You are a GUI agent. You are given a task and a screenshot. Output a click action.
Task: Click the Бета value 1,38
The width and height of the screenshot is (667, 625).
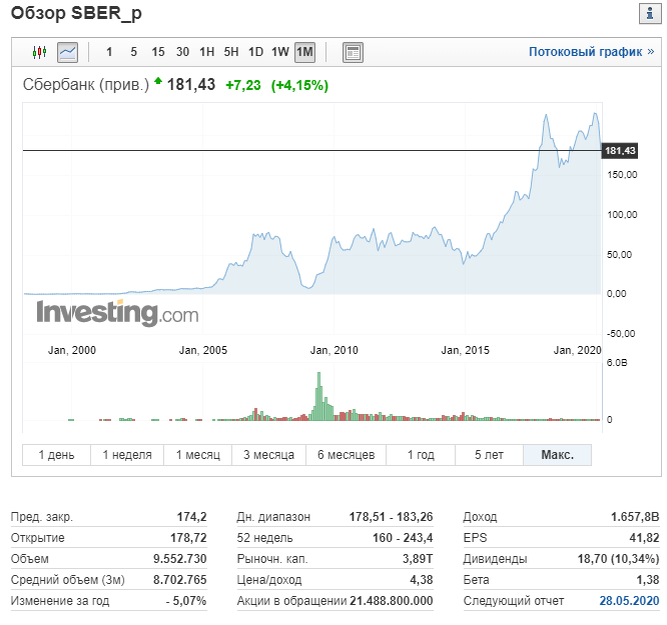click(647, 579)
